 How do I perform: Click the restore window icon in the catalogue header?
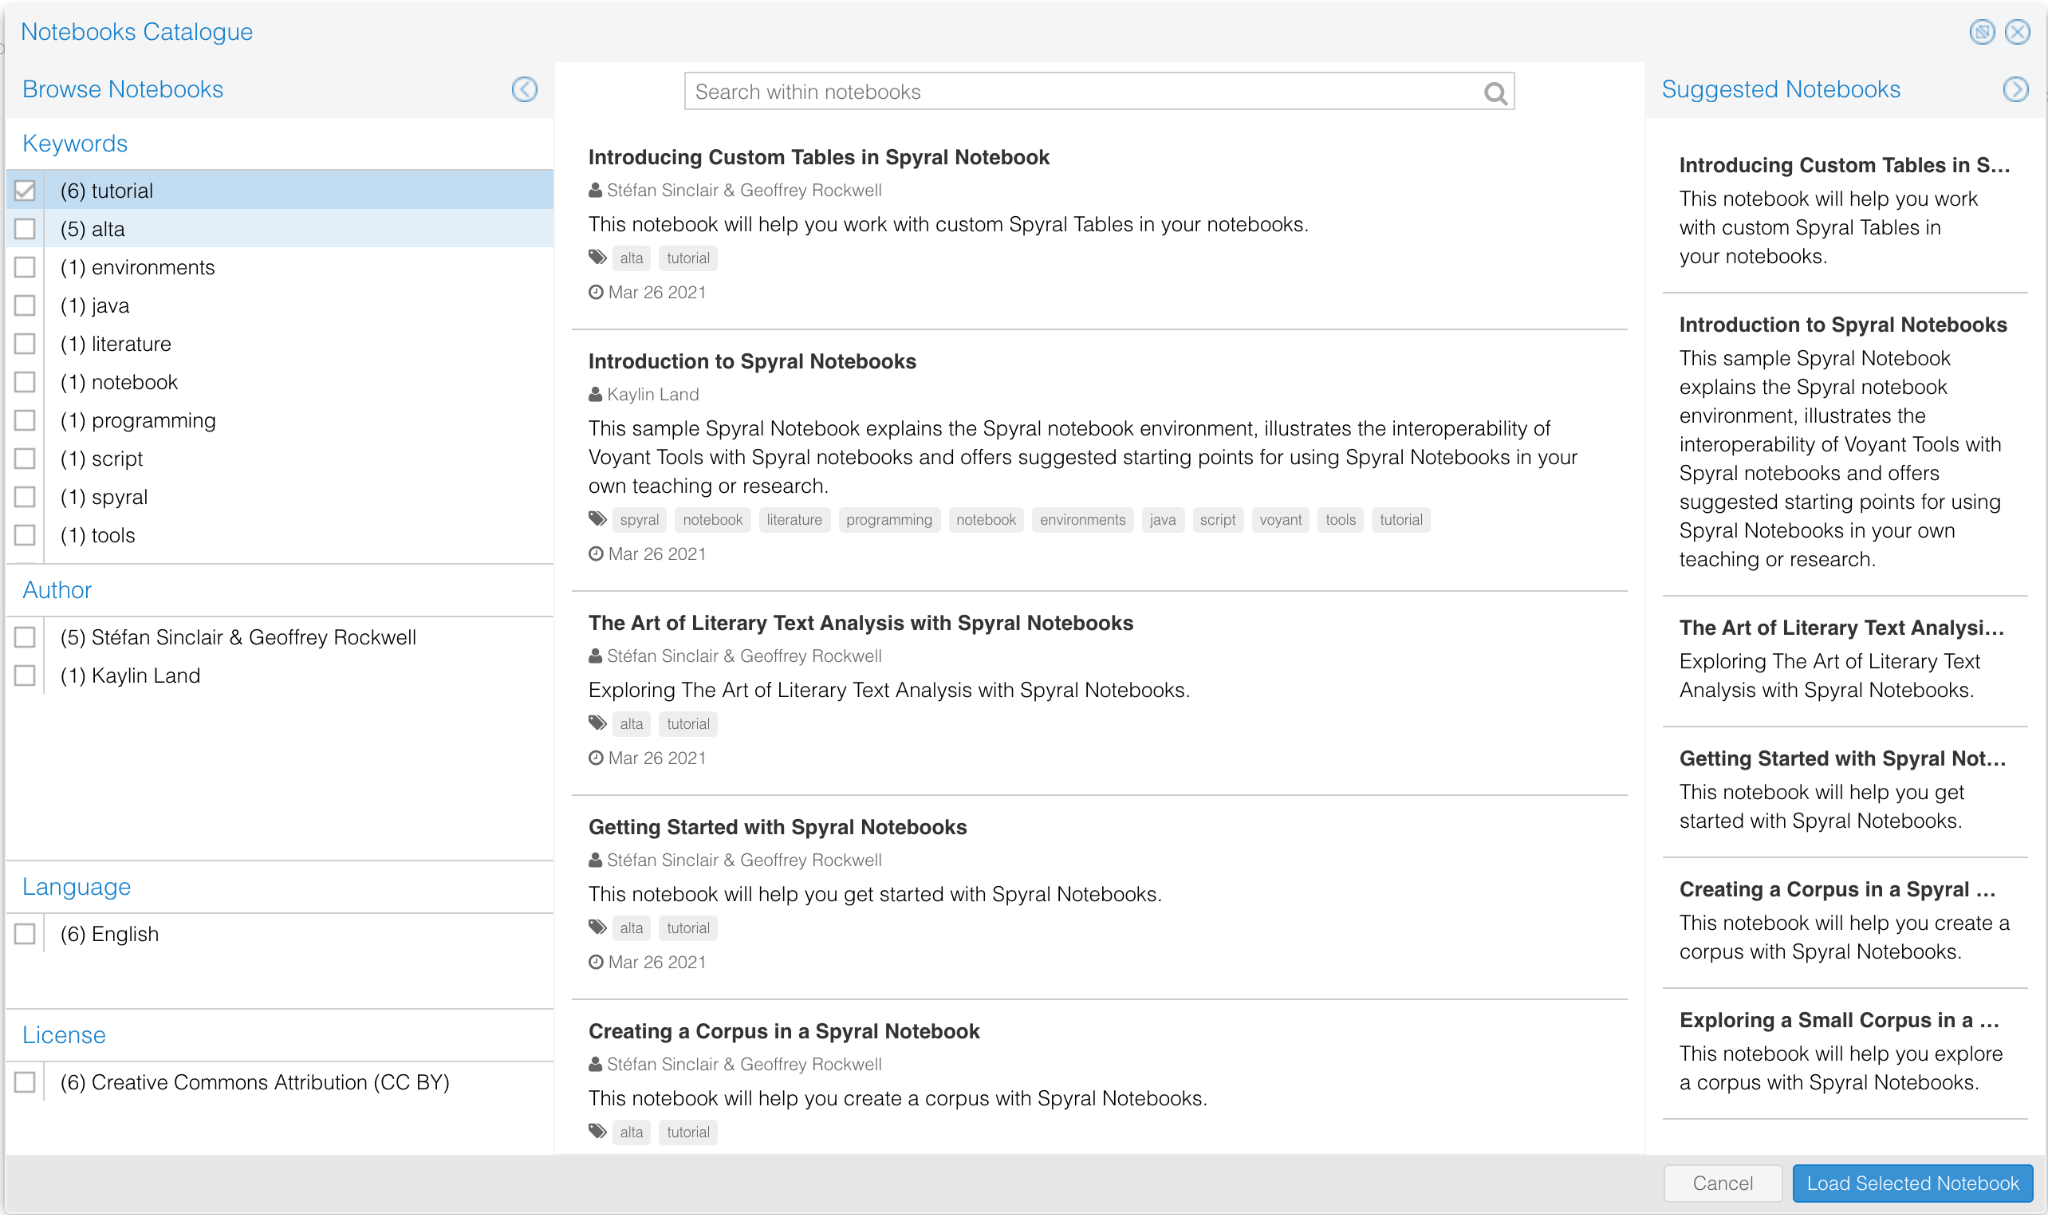(1982, 32)
